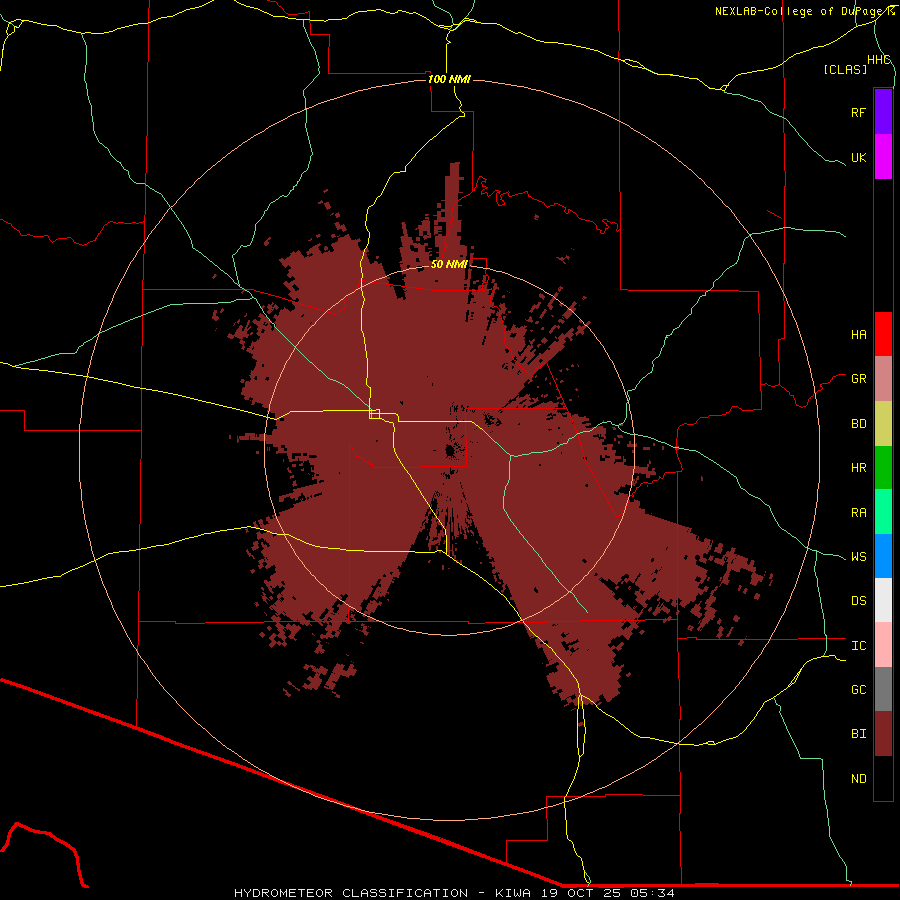900x900 pixels.
Task: Click the 'WS' legend label
Action: (x=859, y=557)
